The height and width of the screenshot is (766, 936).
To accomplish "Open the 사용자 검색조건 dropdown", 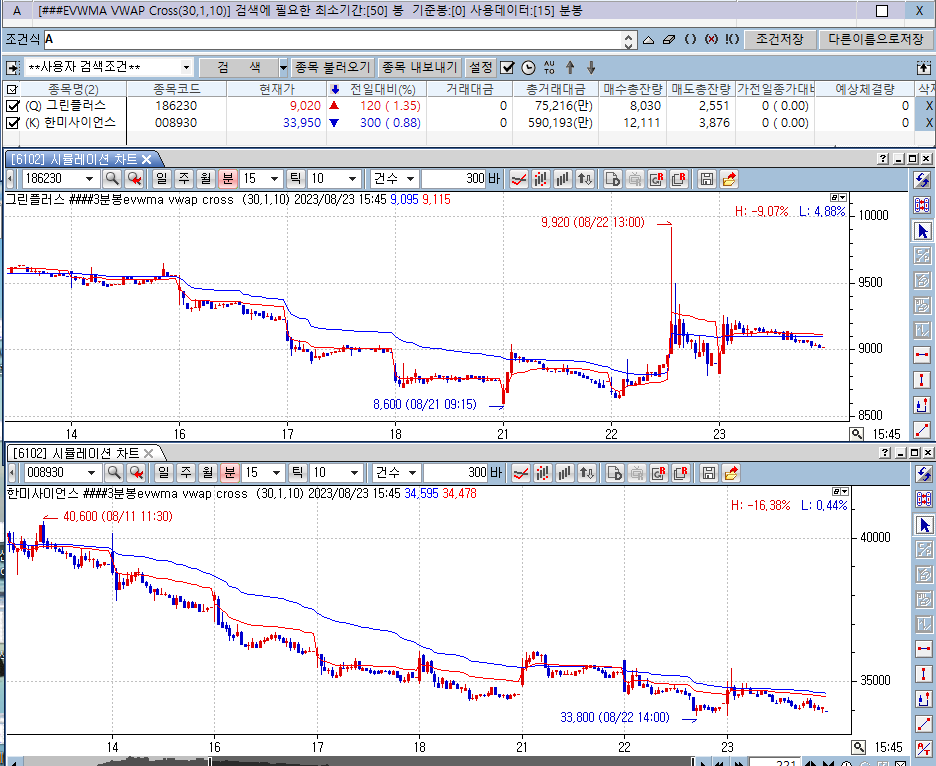I will pos(186,68).
